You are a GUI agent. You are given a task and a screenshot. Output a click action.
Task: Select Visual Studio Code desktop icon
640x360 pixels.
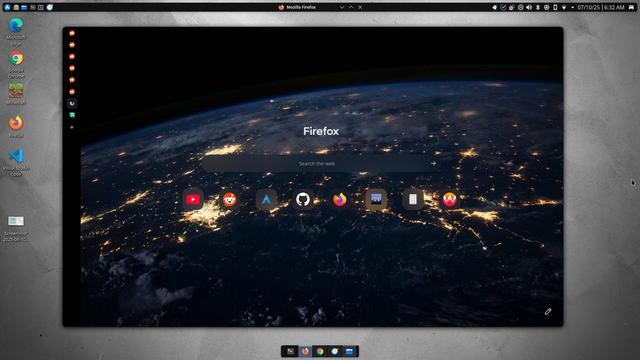coord(16,162)
